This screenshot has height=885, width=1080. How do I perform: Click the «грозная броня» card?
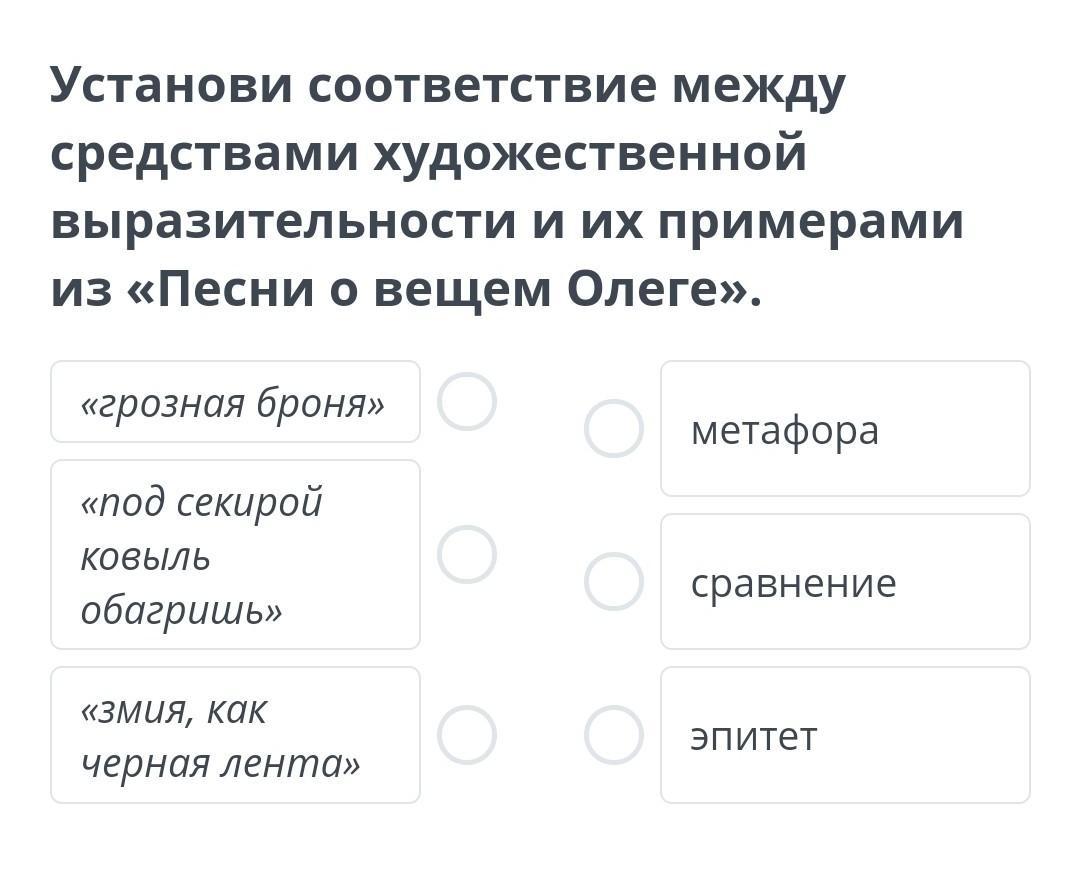coord(235,402)
